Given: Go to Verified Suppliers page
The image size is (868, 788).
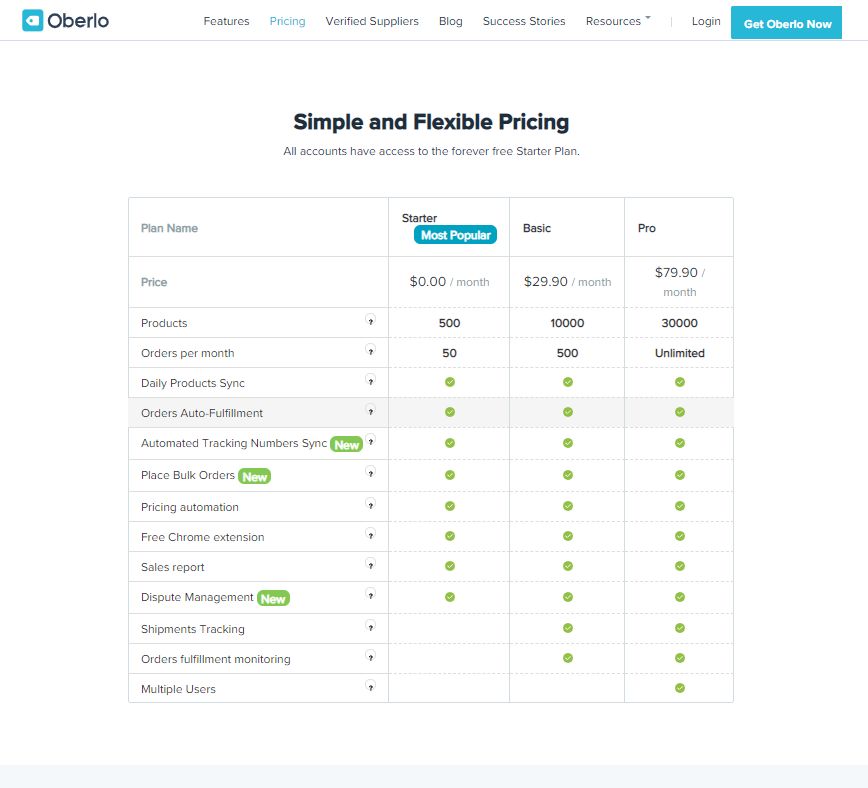Looking at the screenshot, I should [372, 21].
